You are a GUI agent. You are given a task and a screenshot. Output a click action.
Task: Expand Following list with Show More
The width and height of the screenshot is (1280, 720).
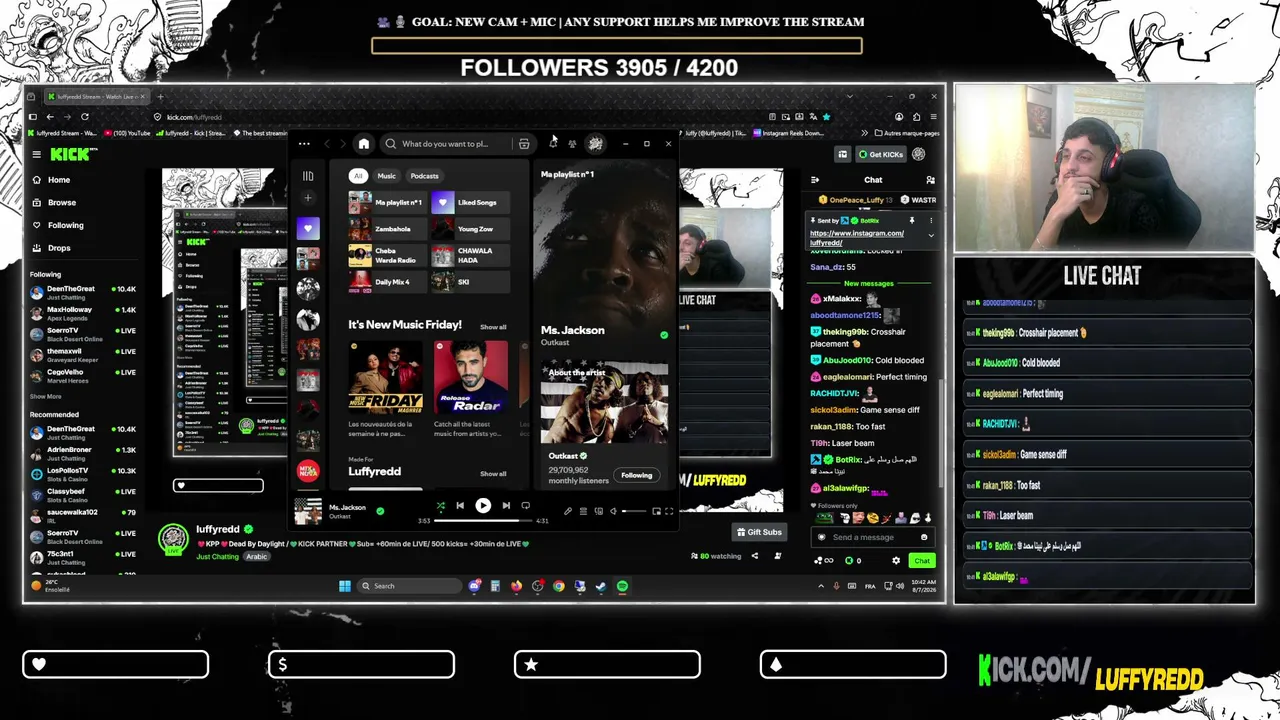pos(46,397)
